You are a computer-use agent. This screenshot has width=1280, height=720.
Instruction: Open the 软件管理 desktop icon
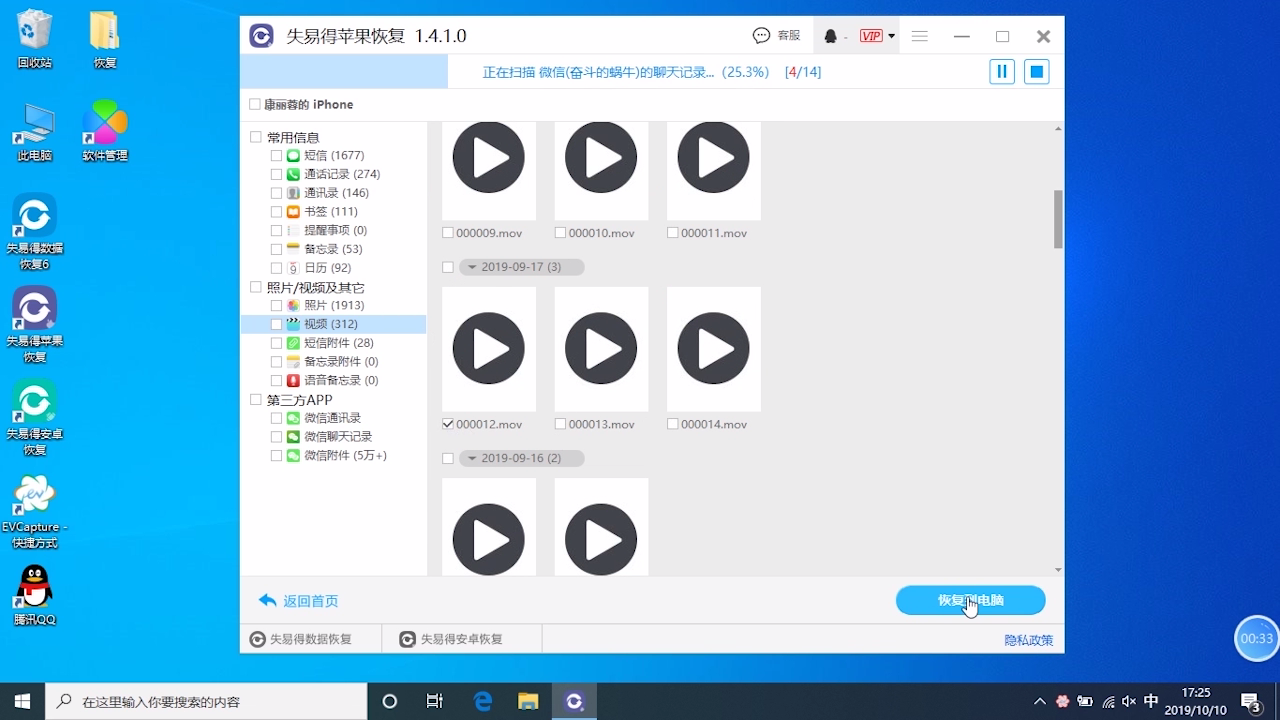(x=105, y=131)
